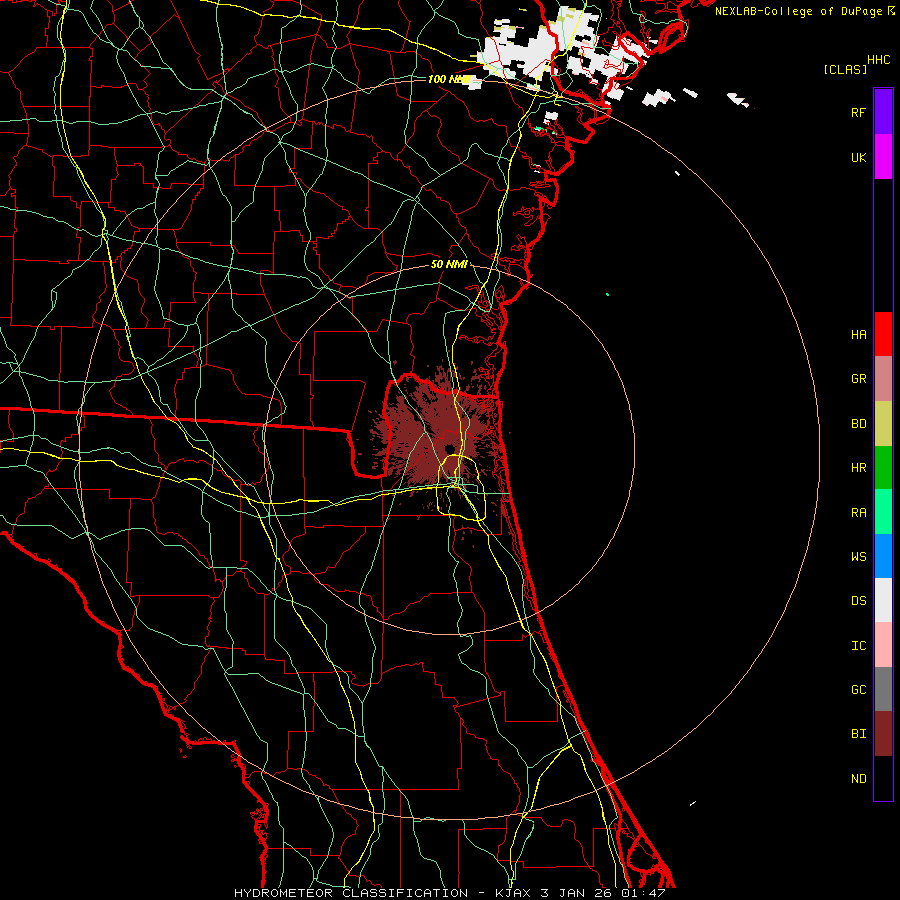The width and height of the screenshot is (900, 900).
Task: Click the GC legend label
Action: coord(858,690)
